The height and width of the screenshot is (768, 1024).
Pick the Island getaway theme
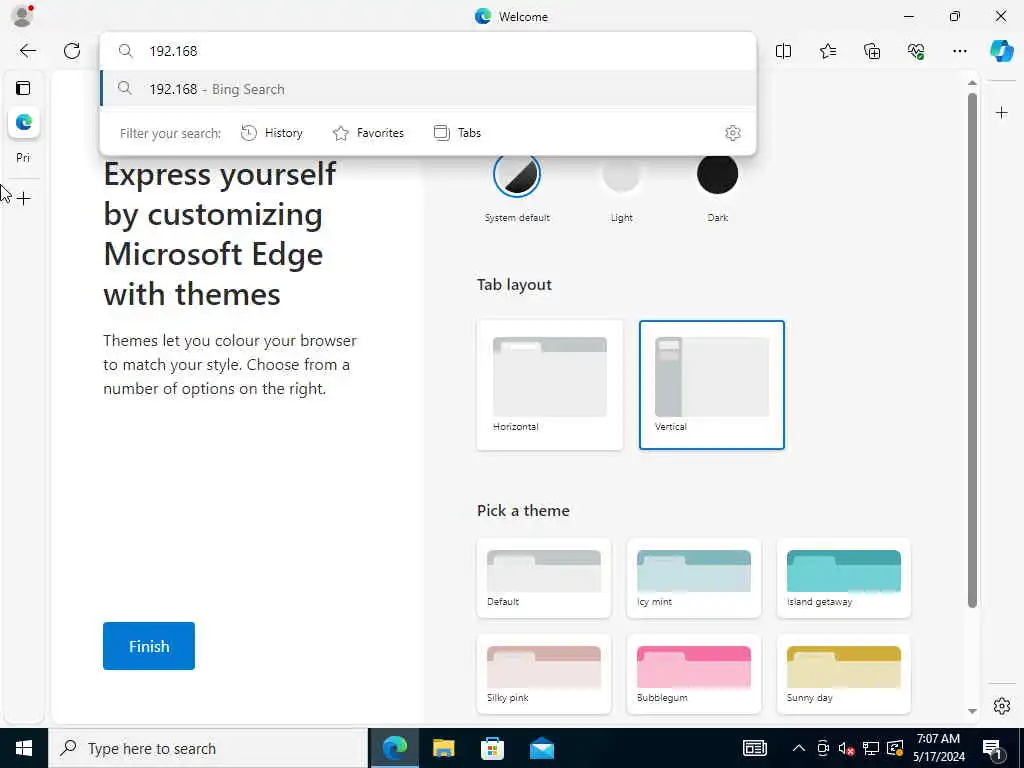844,578
